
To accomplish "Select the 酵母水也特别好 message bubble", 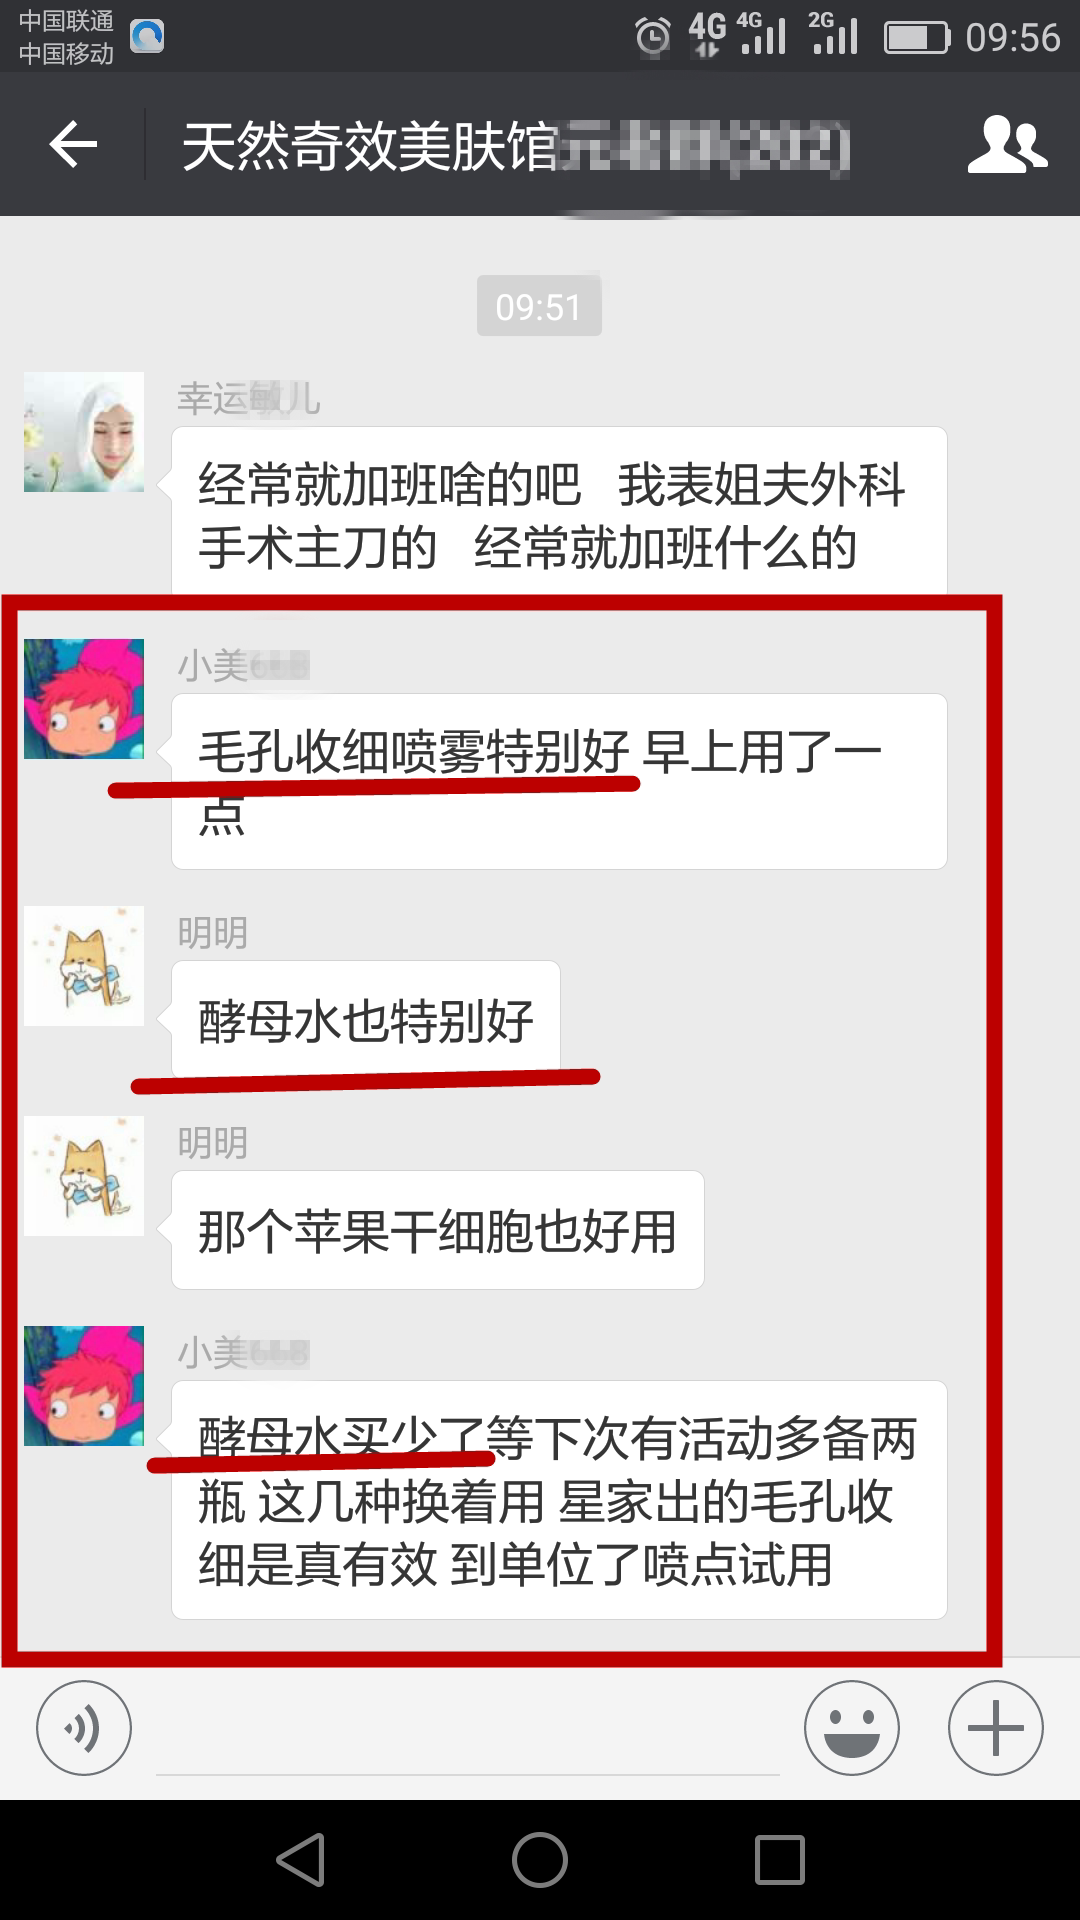I will [x=366, y=1020].
